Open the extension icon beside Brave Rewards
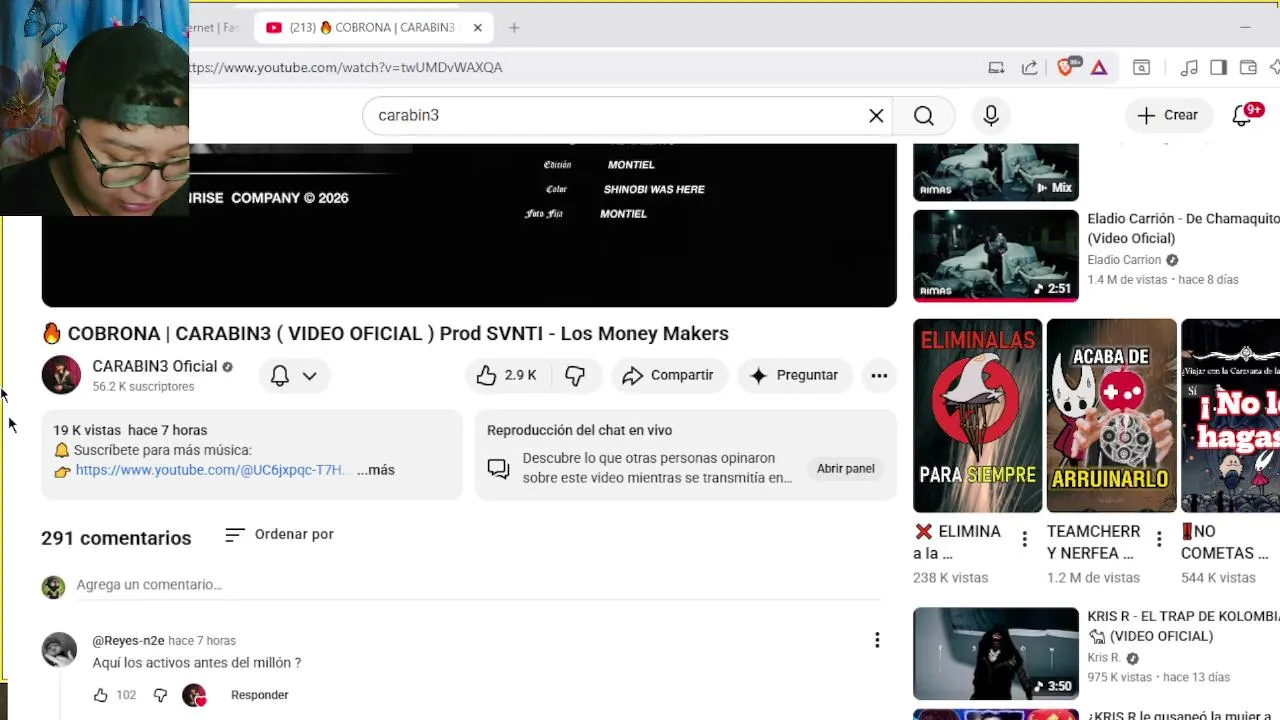Screen dimensions: 1280x720 point(1141,67)
